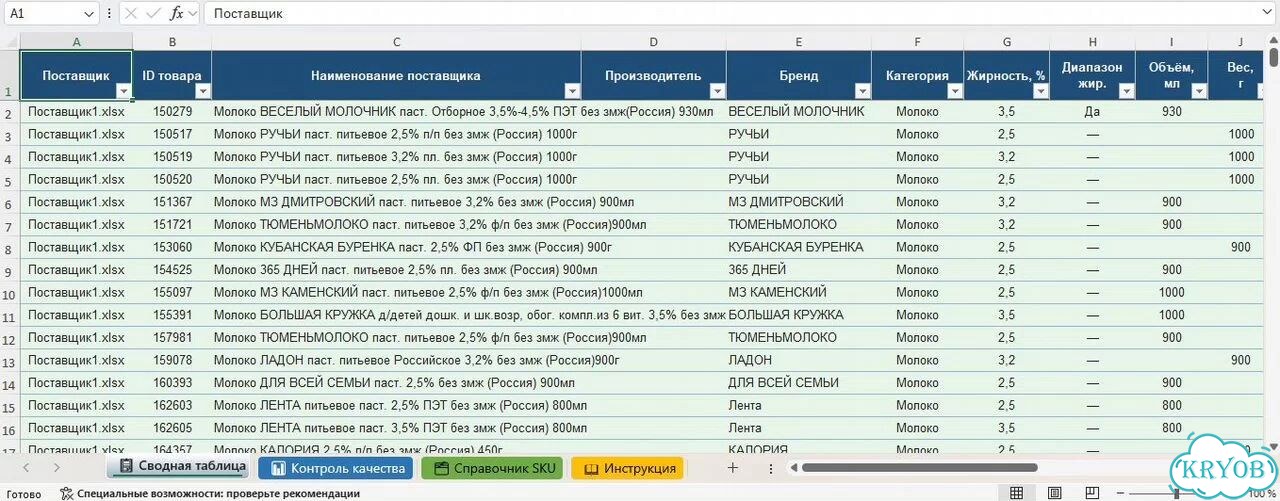Open filter dropdown for Поставщик column
Viewport: 1280px width, 501px height.
coord(122,91)
